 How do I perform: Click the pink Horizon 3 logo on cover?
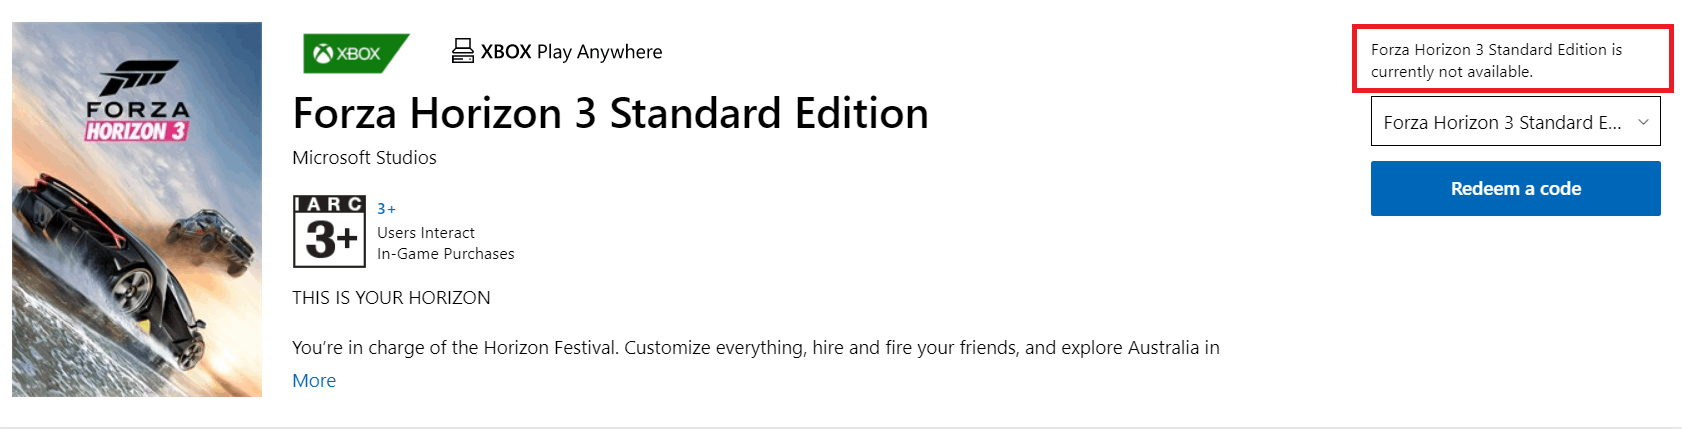(136, 131)
